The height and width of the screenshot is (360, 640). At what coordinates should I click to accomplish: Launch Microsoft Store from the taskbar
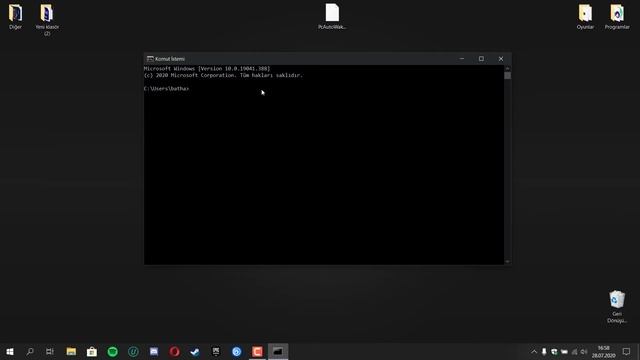[x=92, y=351]
